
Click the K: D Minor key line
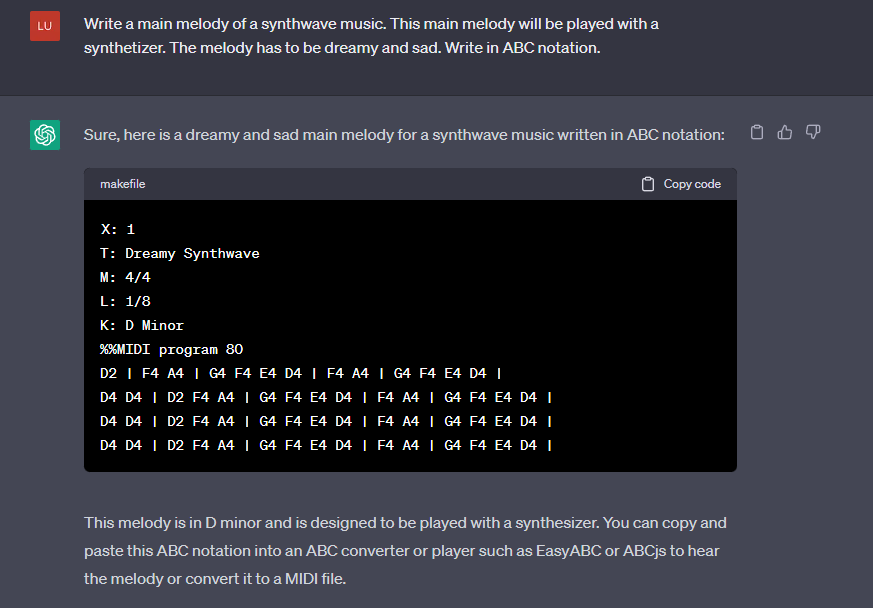click(142, 325)
